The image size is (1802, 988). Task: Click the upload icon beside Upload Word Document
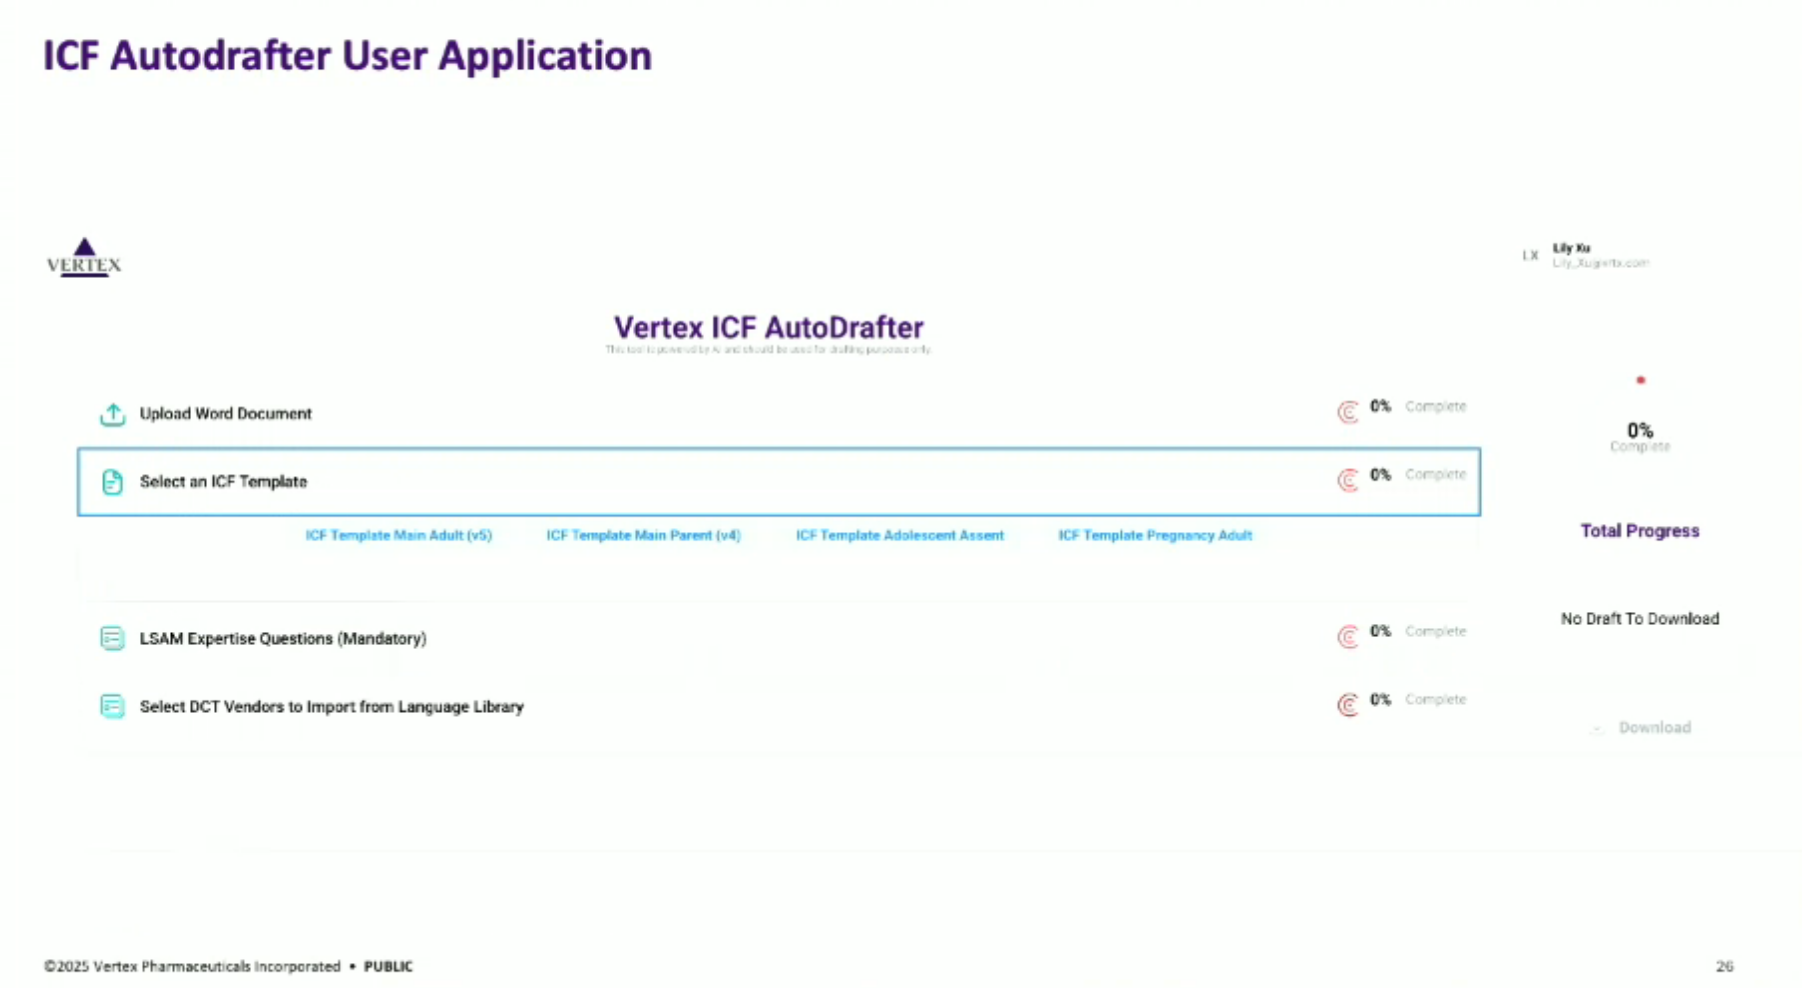point(113,414)
